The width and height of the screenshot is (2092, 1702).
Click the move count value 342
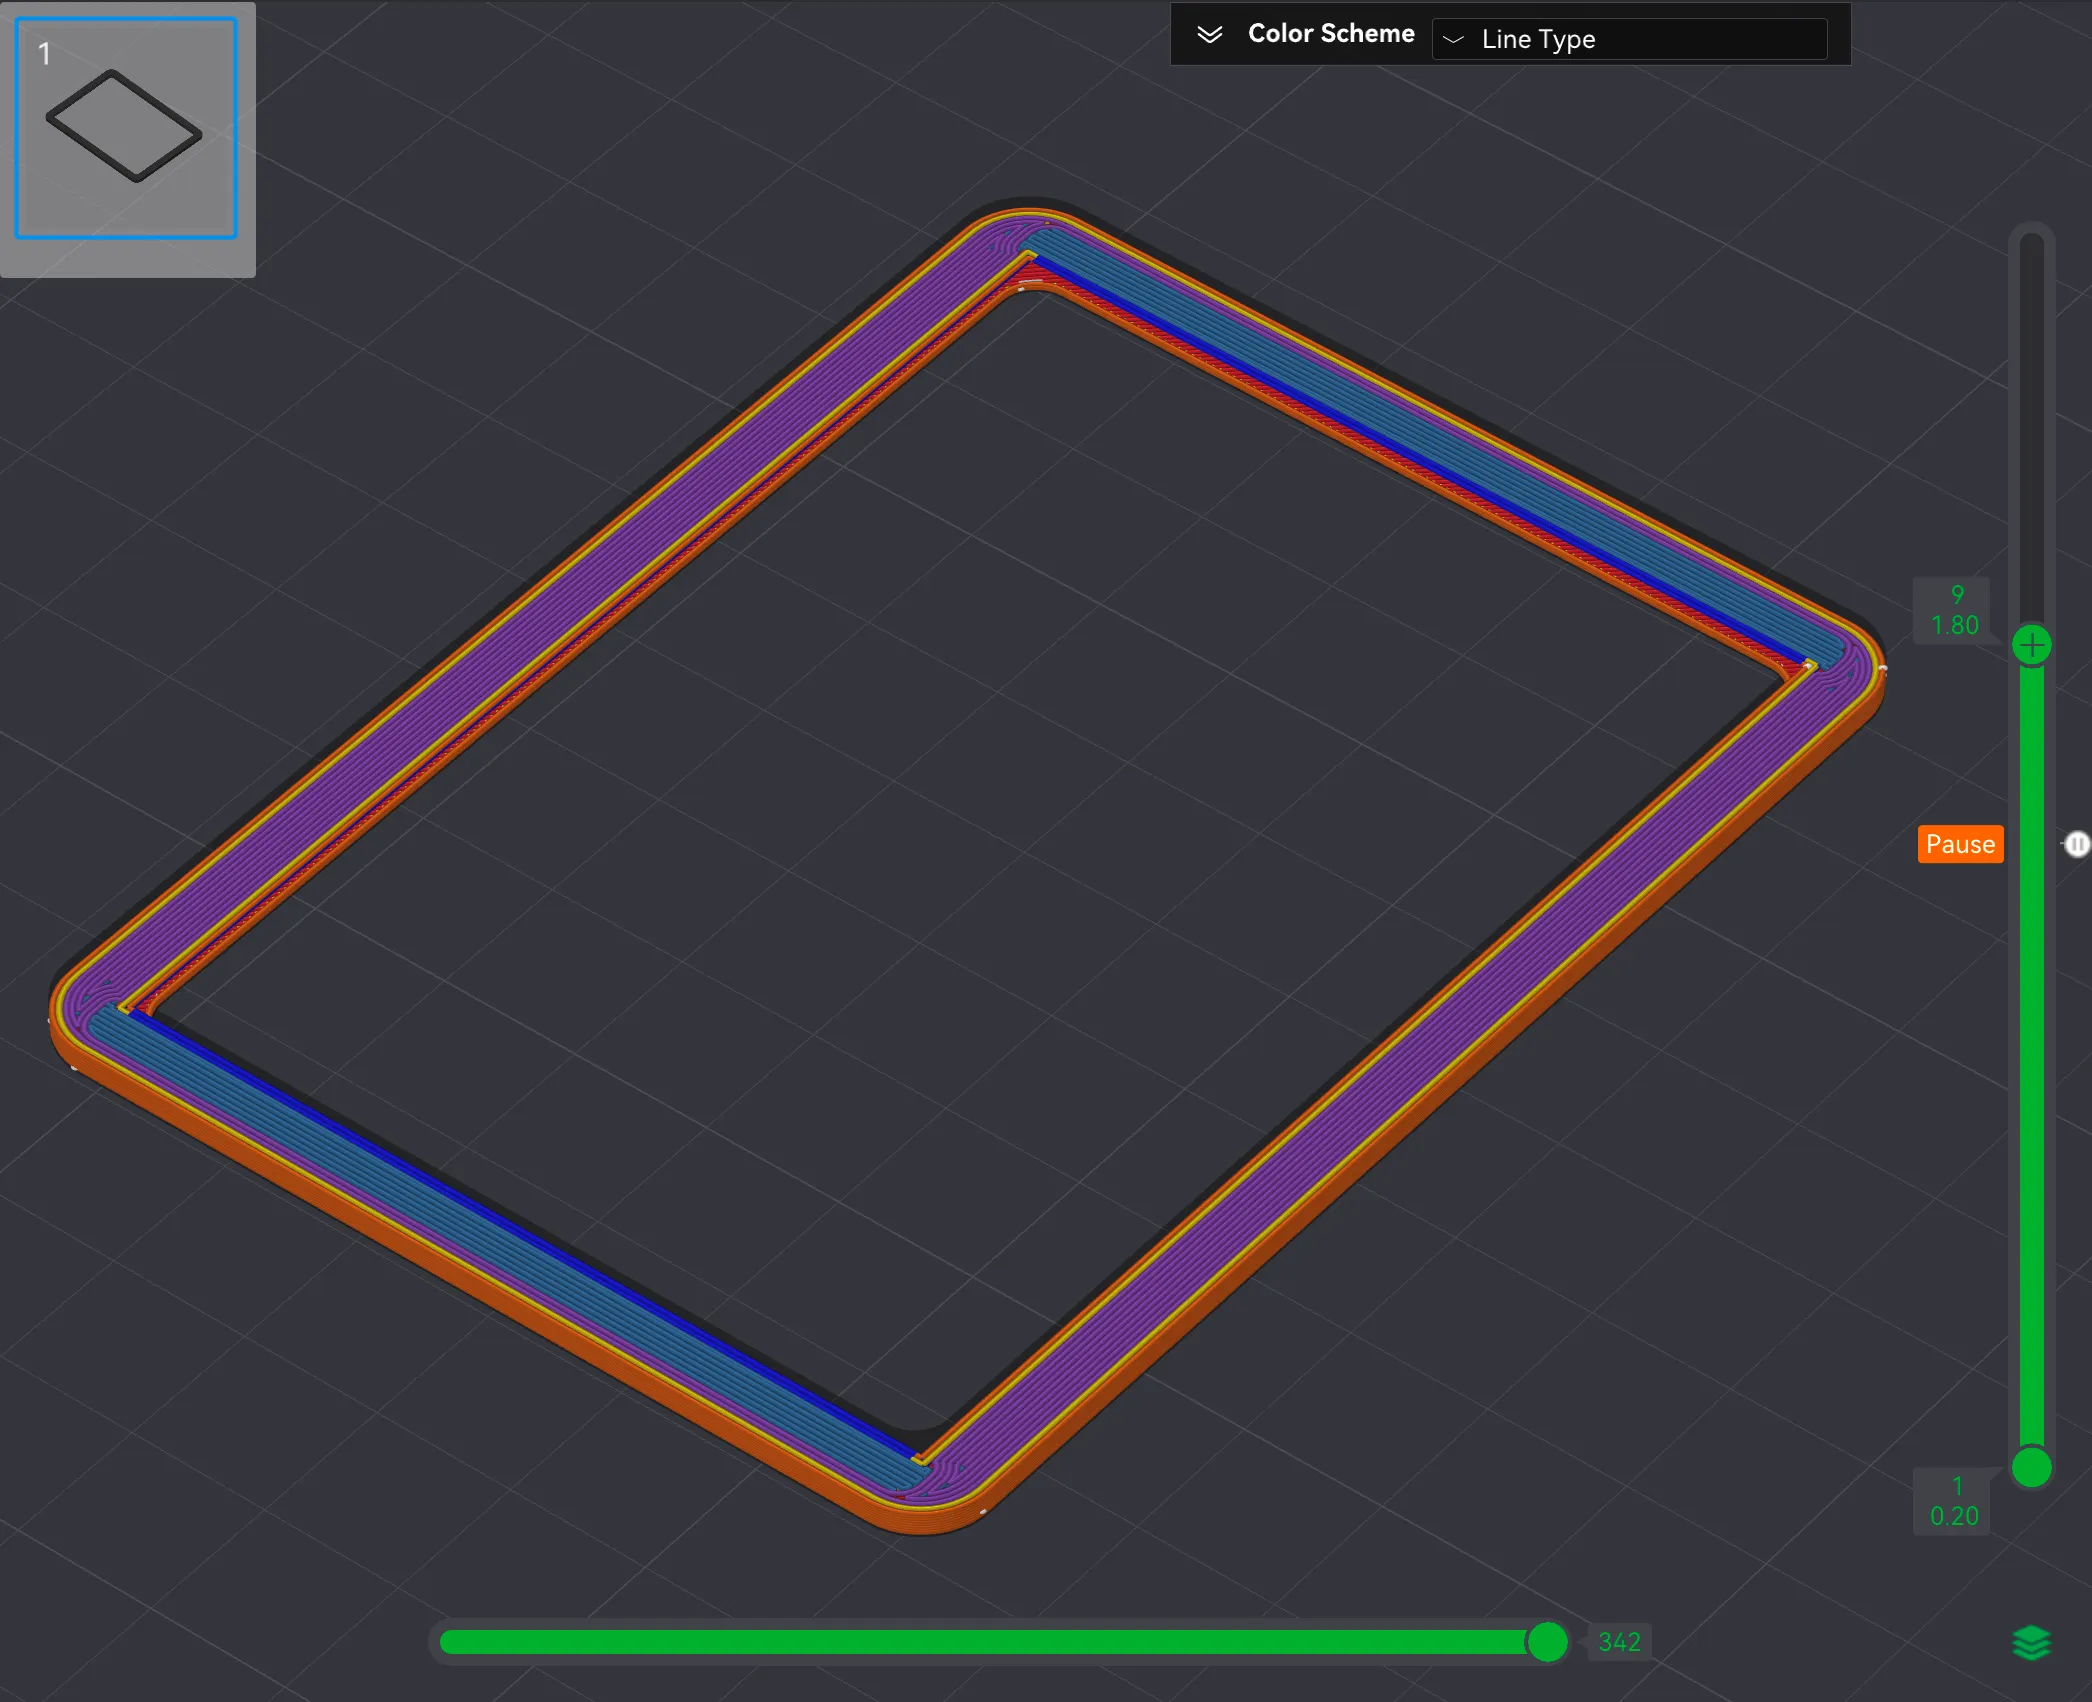(1619, 1642)
